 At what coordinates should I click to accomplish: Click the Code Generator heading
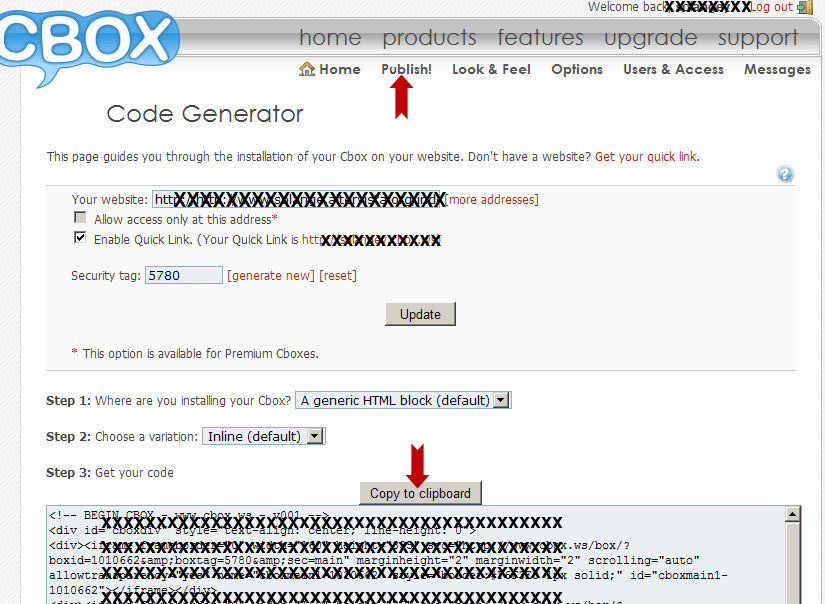[205, 114]
